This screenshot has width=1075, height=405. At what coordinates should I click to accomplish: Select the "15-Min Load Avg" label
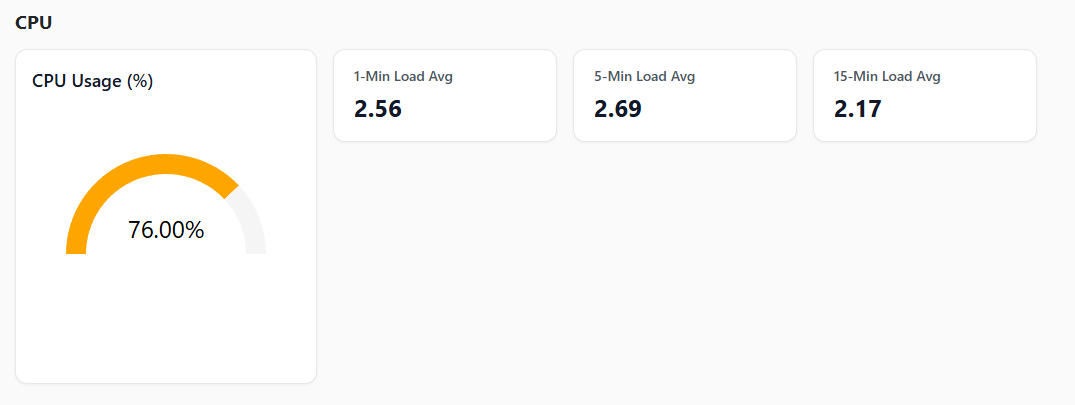point(887,76)
